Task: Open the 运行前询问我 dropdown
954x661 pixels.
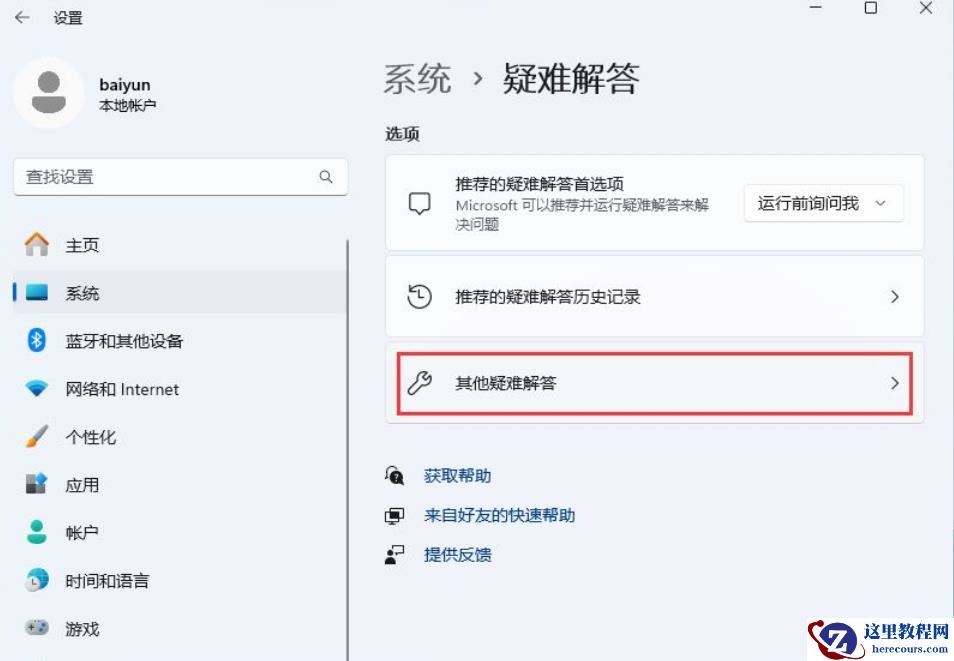Action: [x=822, y=203]
